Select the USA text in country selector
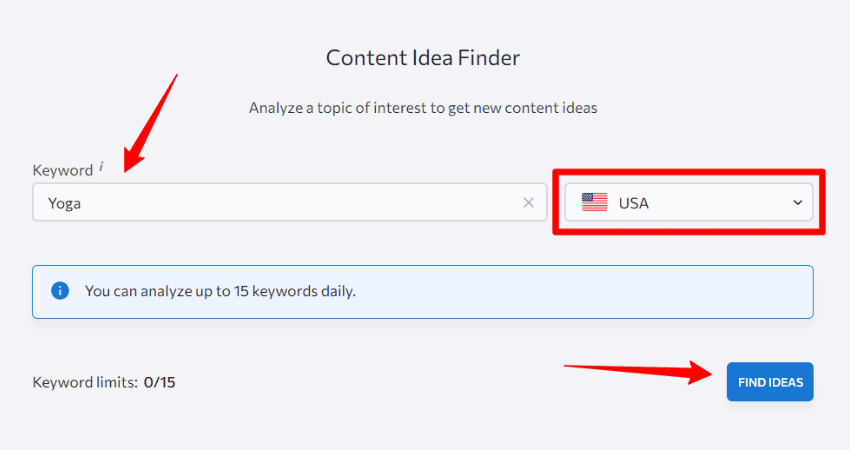850x450 pixels. click(633, 203)
